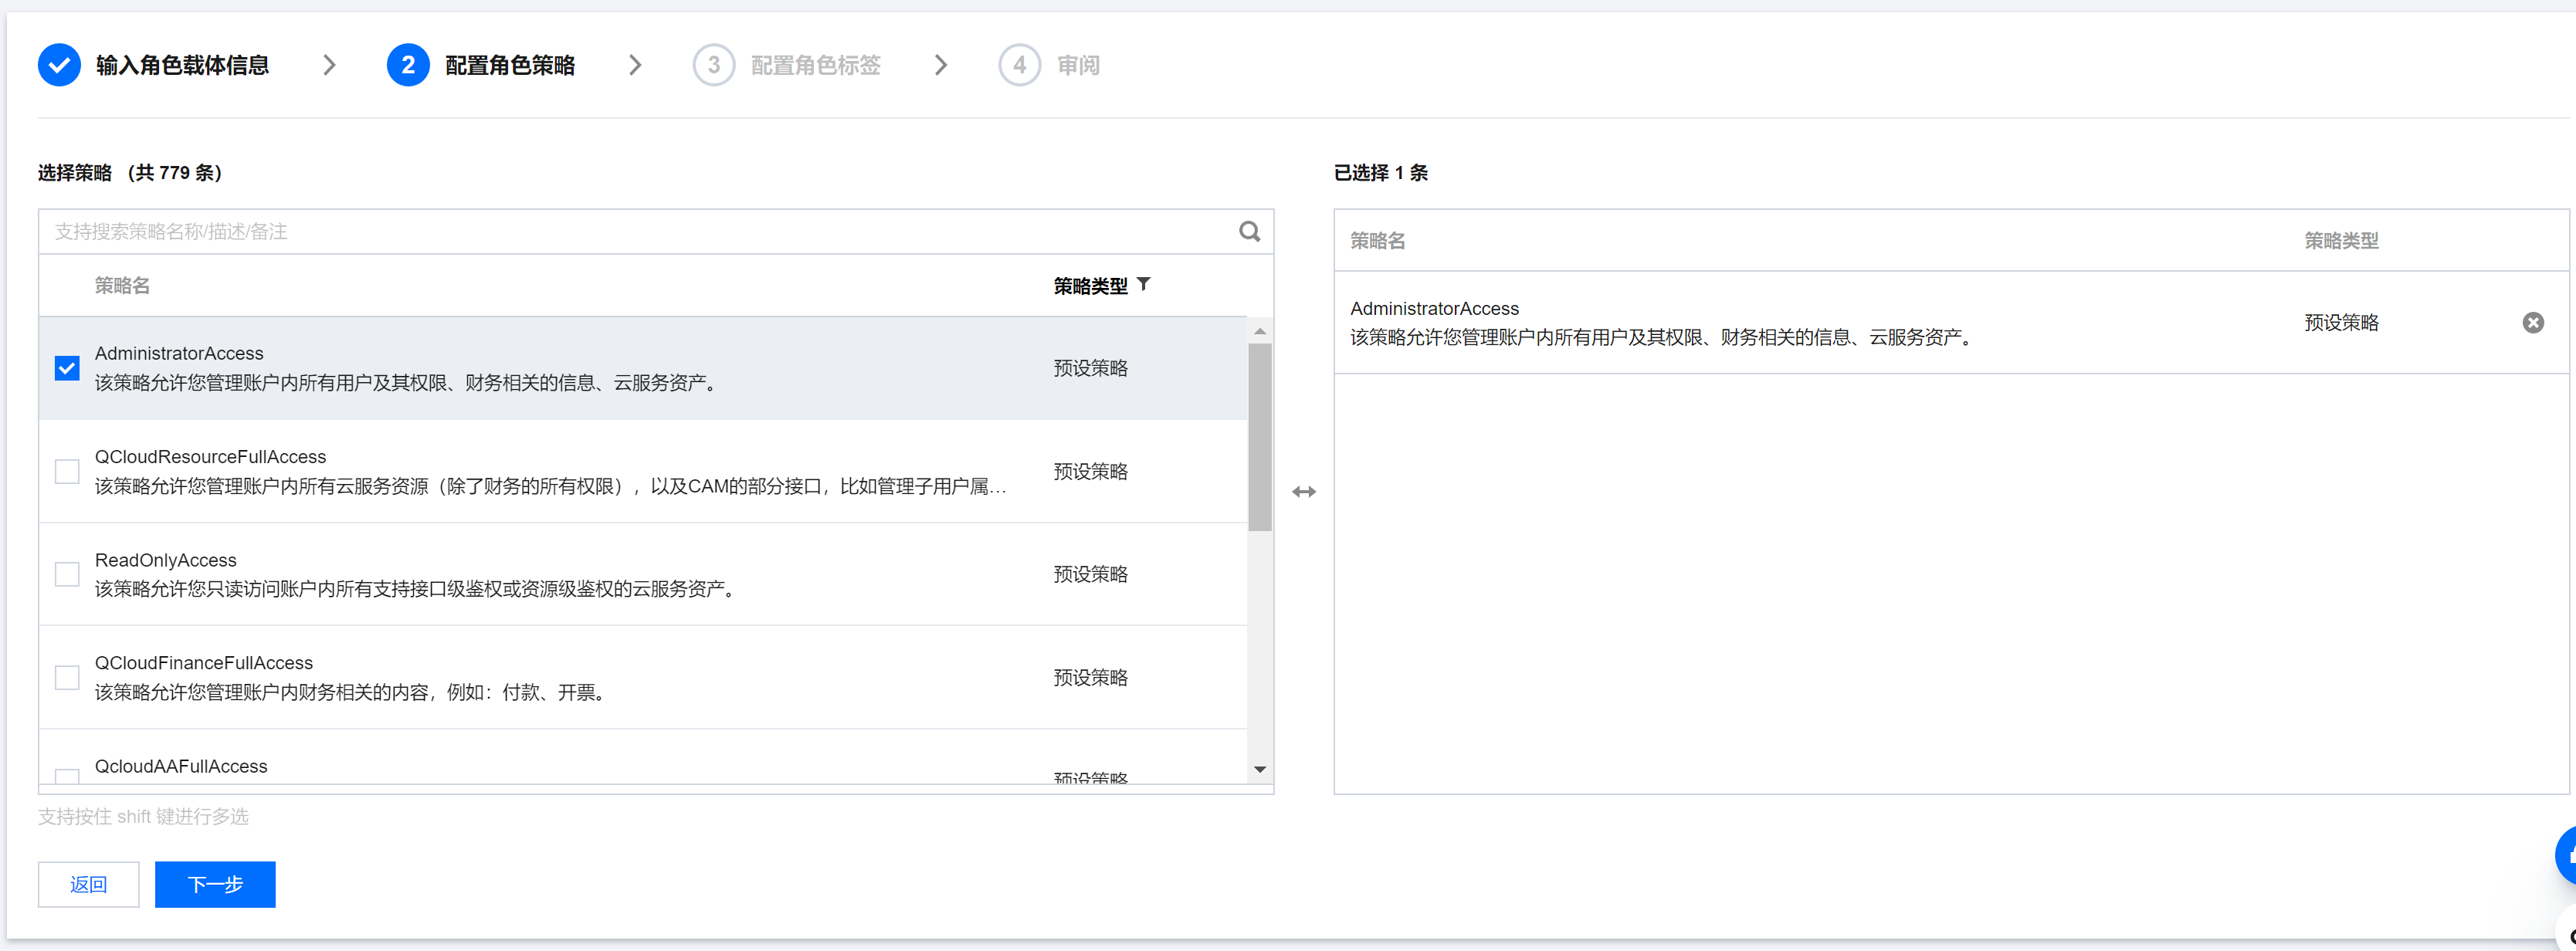Screen dimensions: 2576x951
Task: Click the step 2 circle icon
Action: 408,65
